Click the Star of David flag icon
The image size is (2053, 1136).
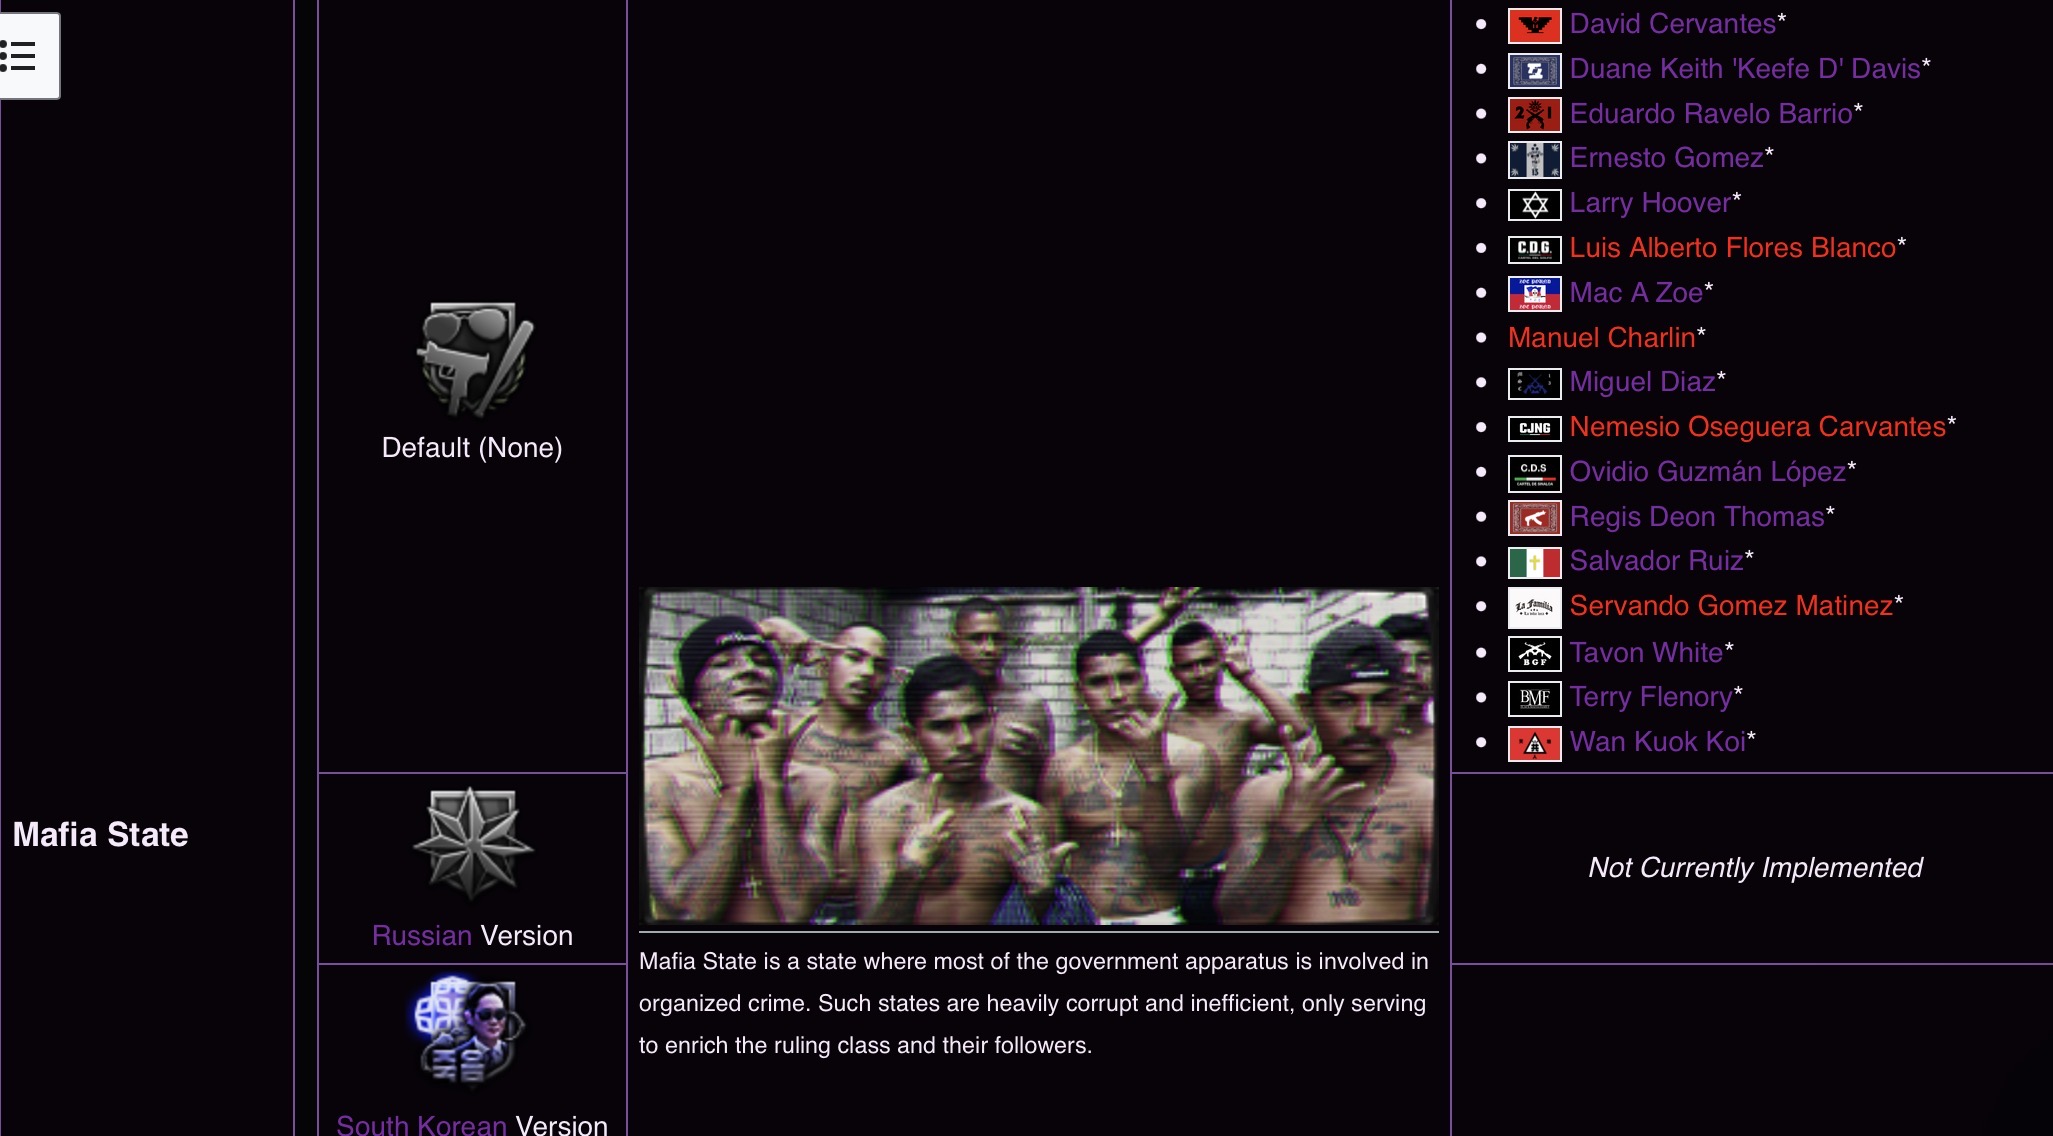(x=1533, y=204)
